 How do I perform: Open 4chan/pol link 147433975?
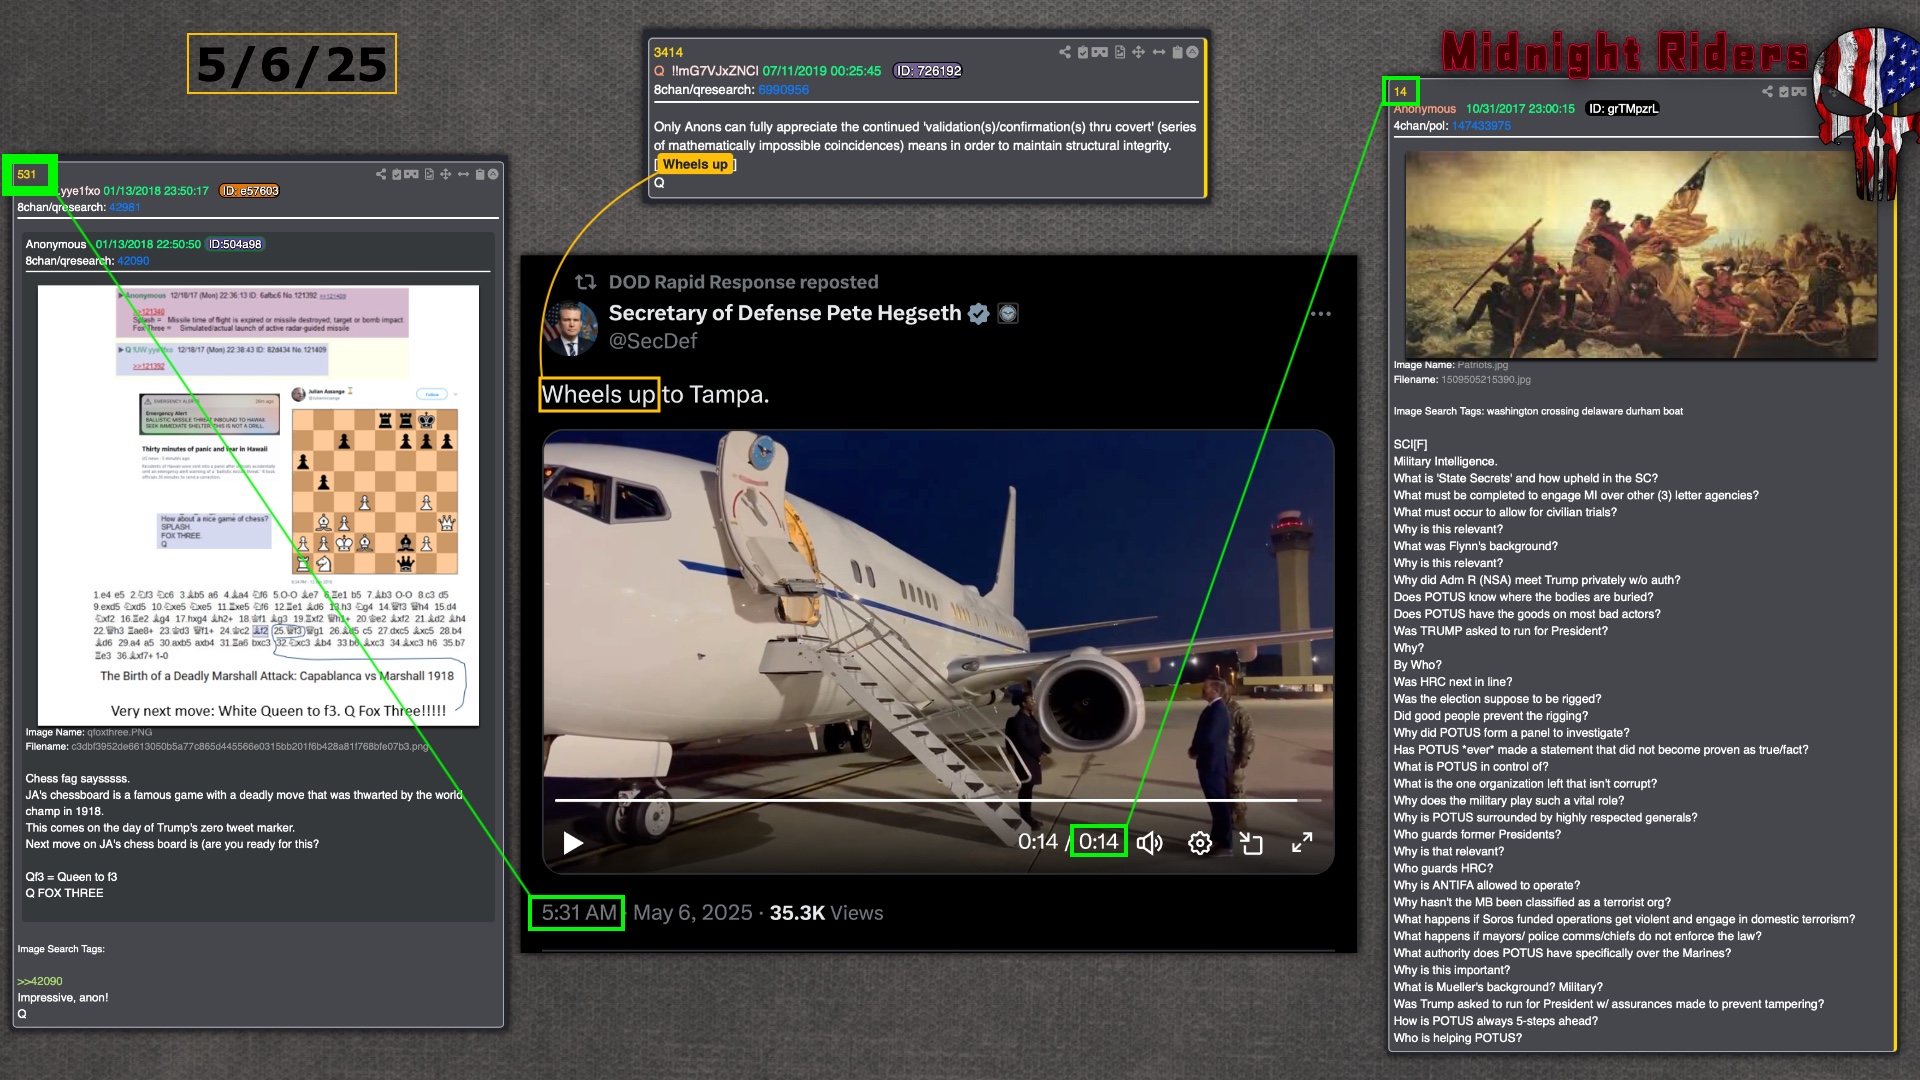click(x=1481, y=126)
